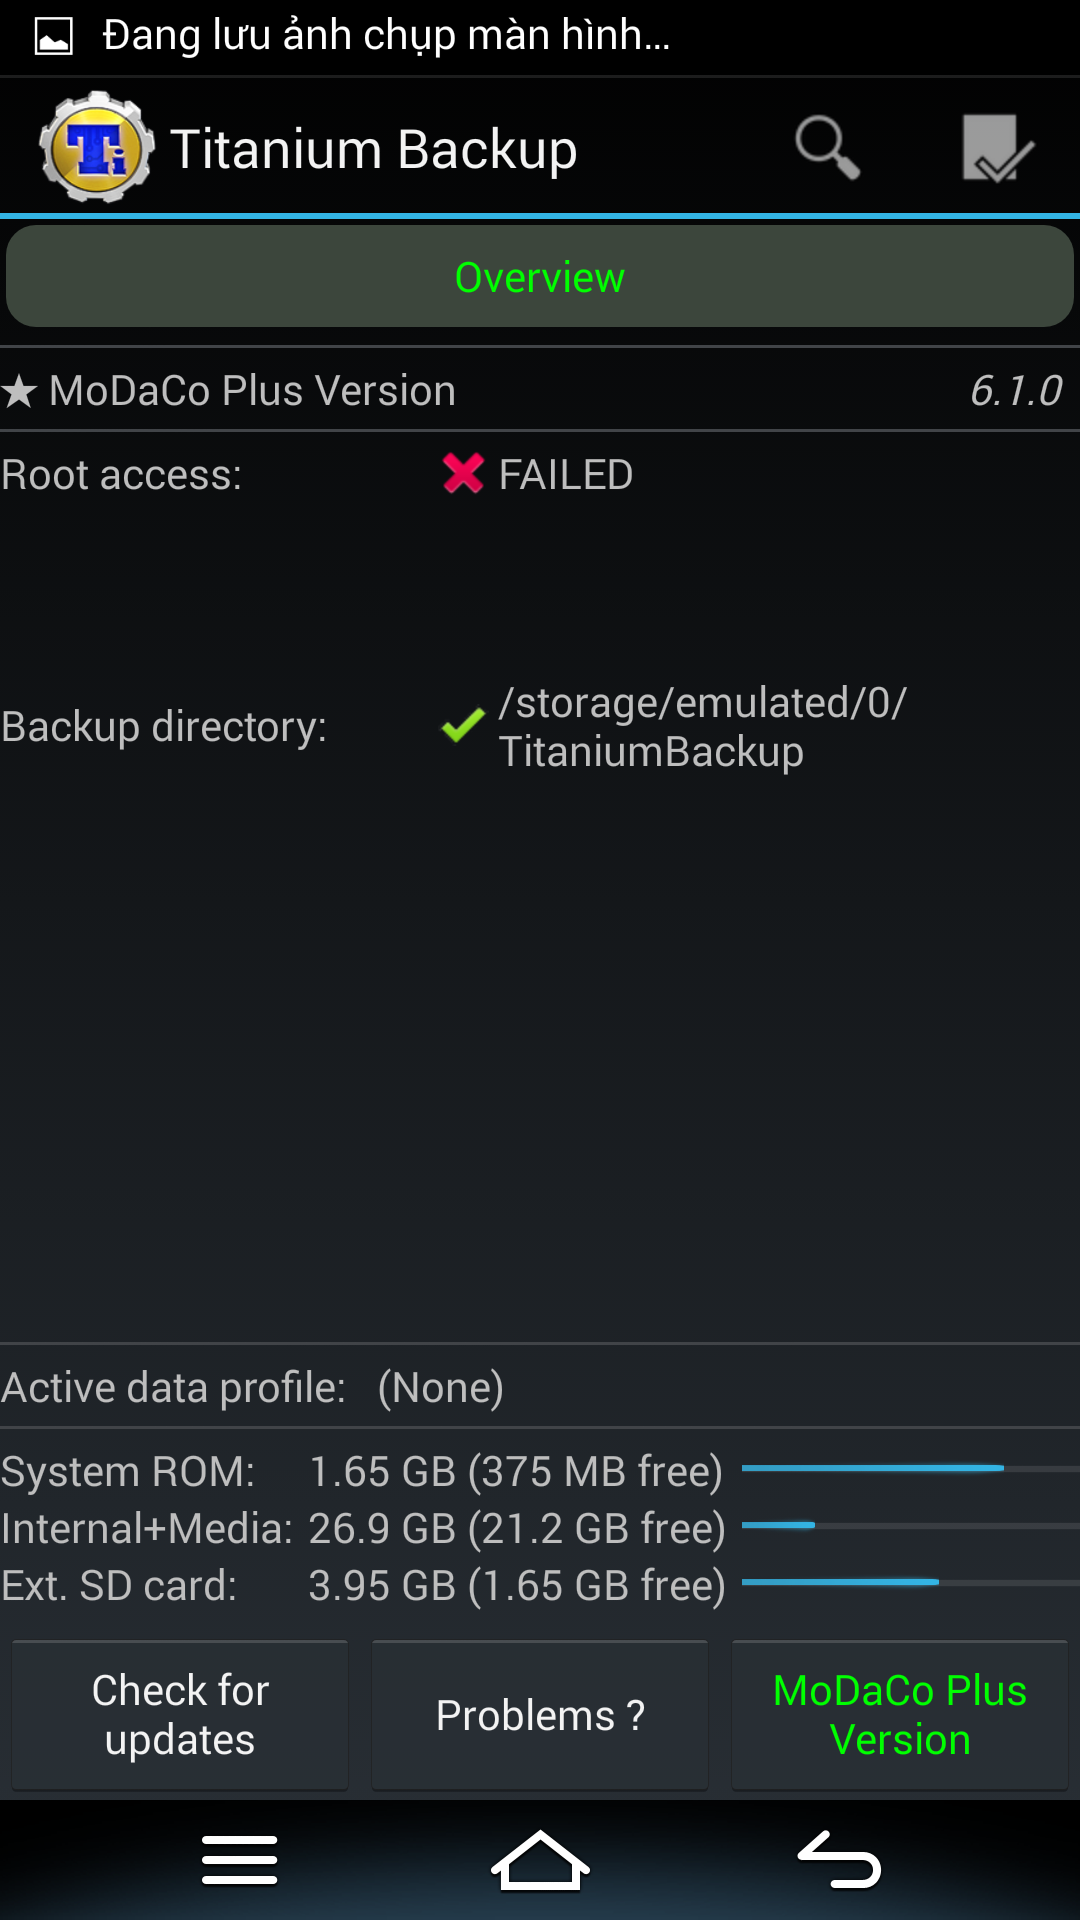Open the Android menu navigation button
Viewport: 1080px width, 1920px height.
point(240,1860)
